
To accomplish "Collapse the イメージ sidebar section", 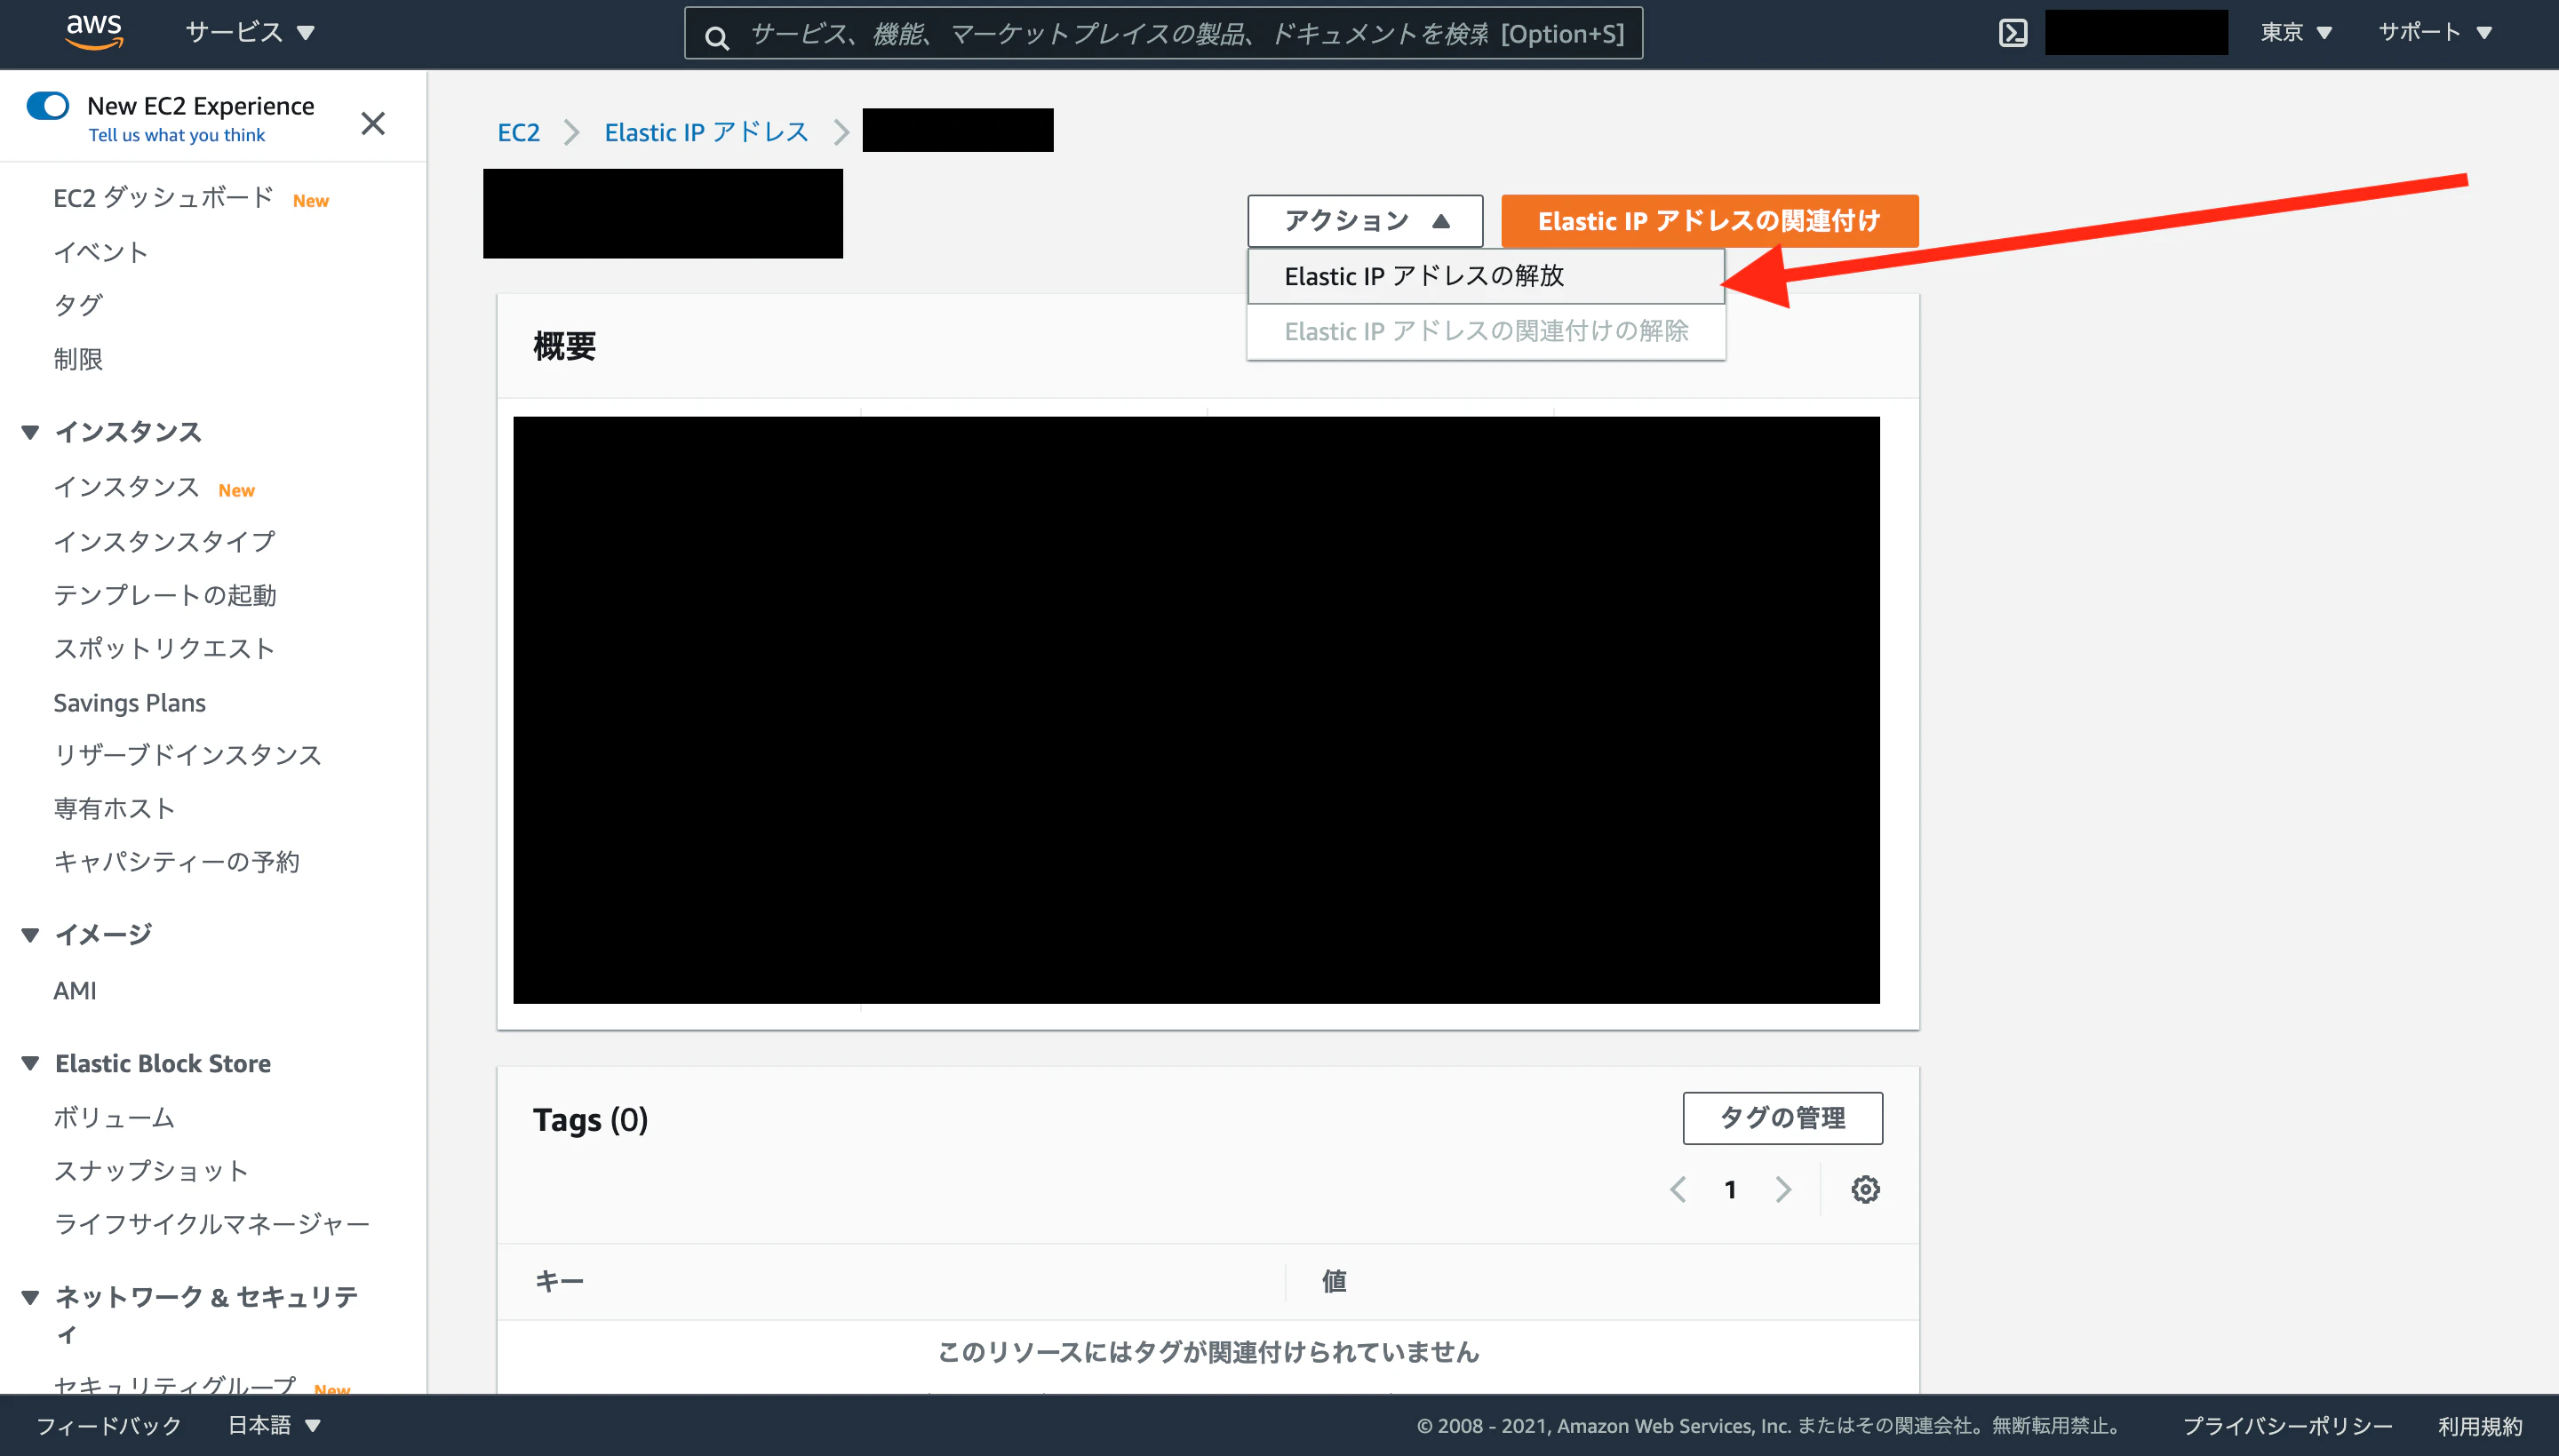I will click(x=30, y=935).
